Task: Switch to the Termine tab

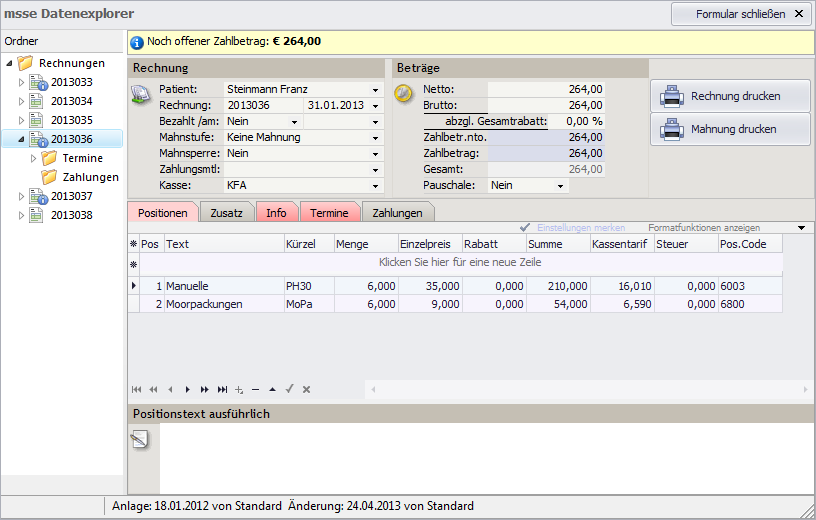Action: coord(329,212)
